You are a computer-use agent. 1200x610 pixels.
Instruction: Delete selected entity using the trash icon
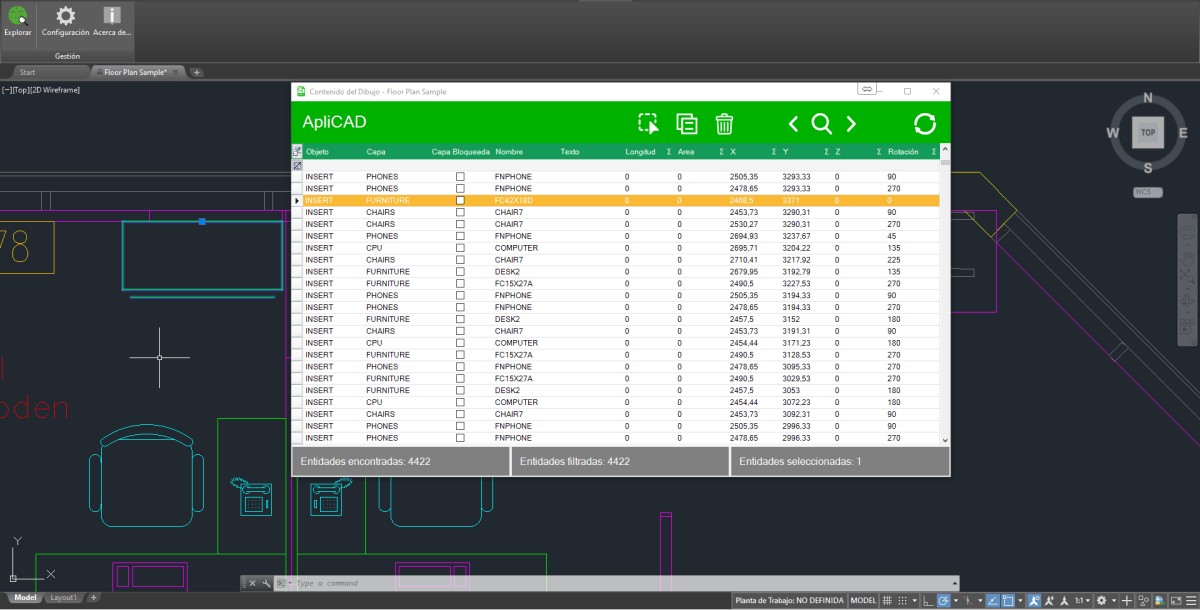pyautogui.click(x=724, y=123)
